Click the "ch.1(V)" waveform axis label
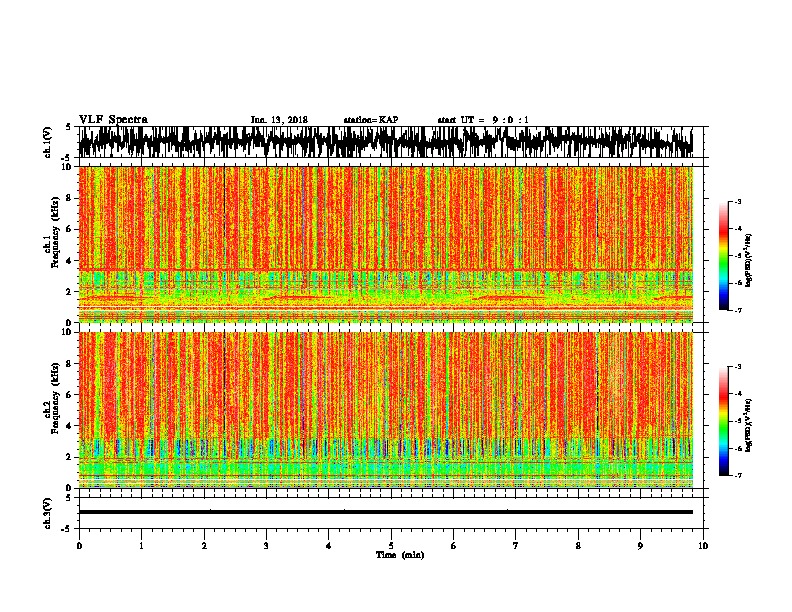 [48, 142]
